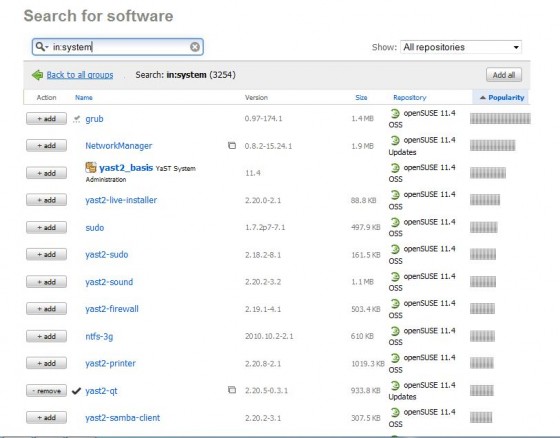Image resolution: width=560 pixels, height=438 pixels.
Task: Remove the yast2-qt package
Action: (46, 390)
